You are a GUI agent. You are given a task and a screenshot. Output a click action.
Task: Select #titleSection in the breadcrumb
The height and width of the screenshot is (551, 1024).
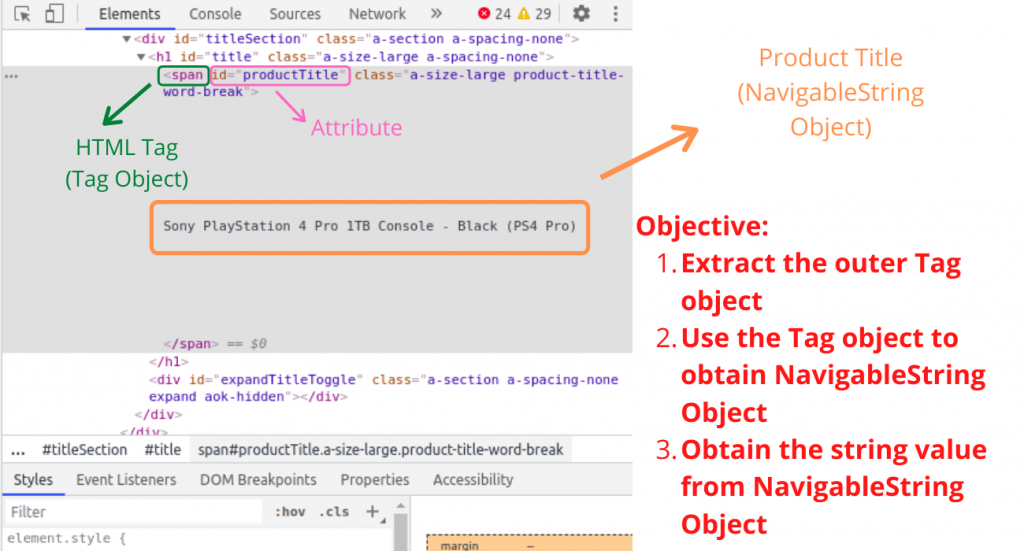84,450
